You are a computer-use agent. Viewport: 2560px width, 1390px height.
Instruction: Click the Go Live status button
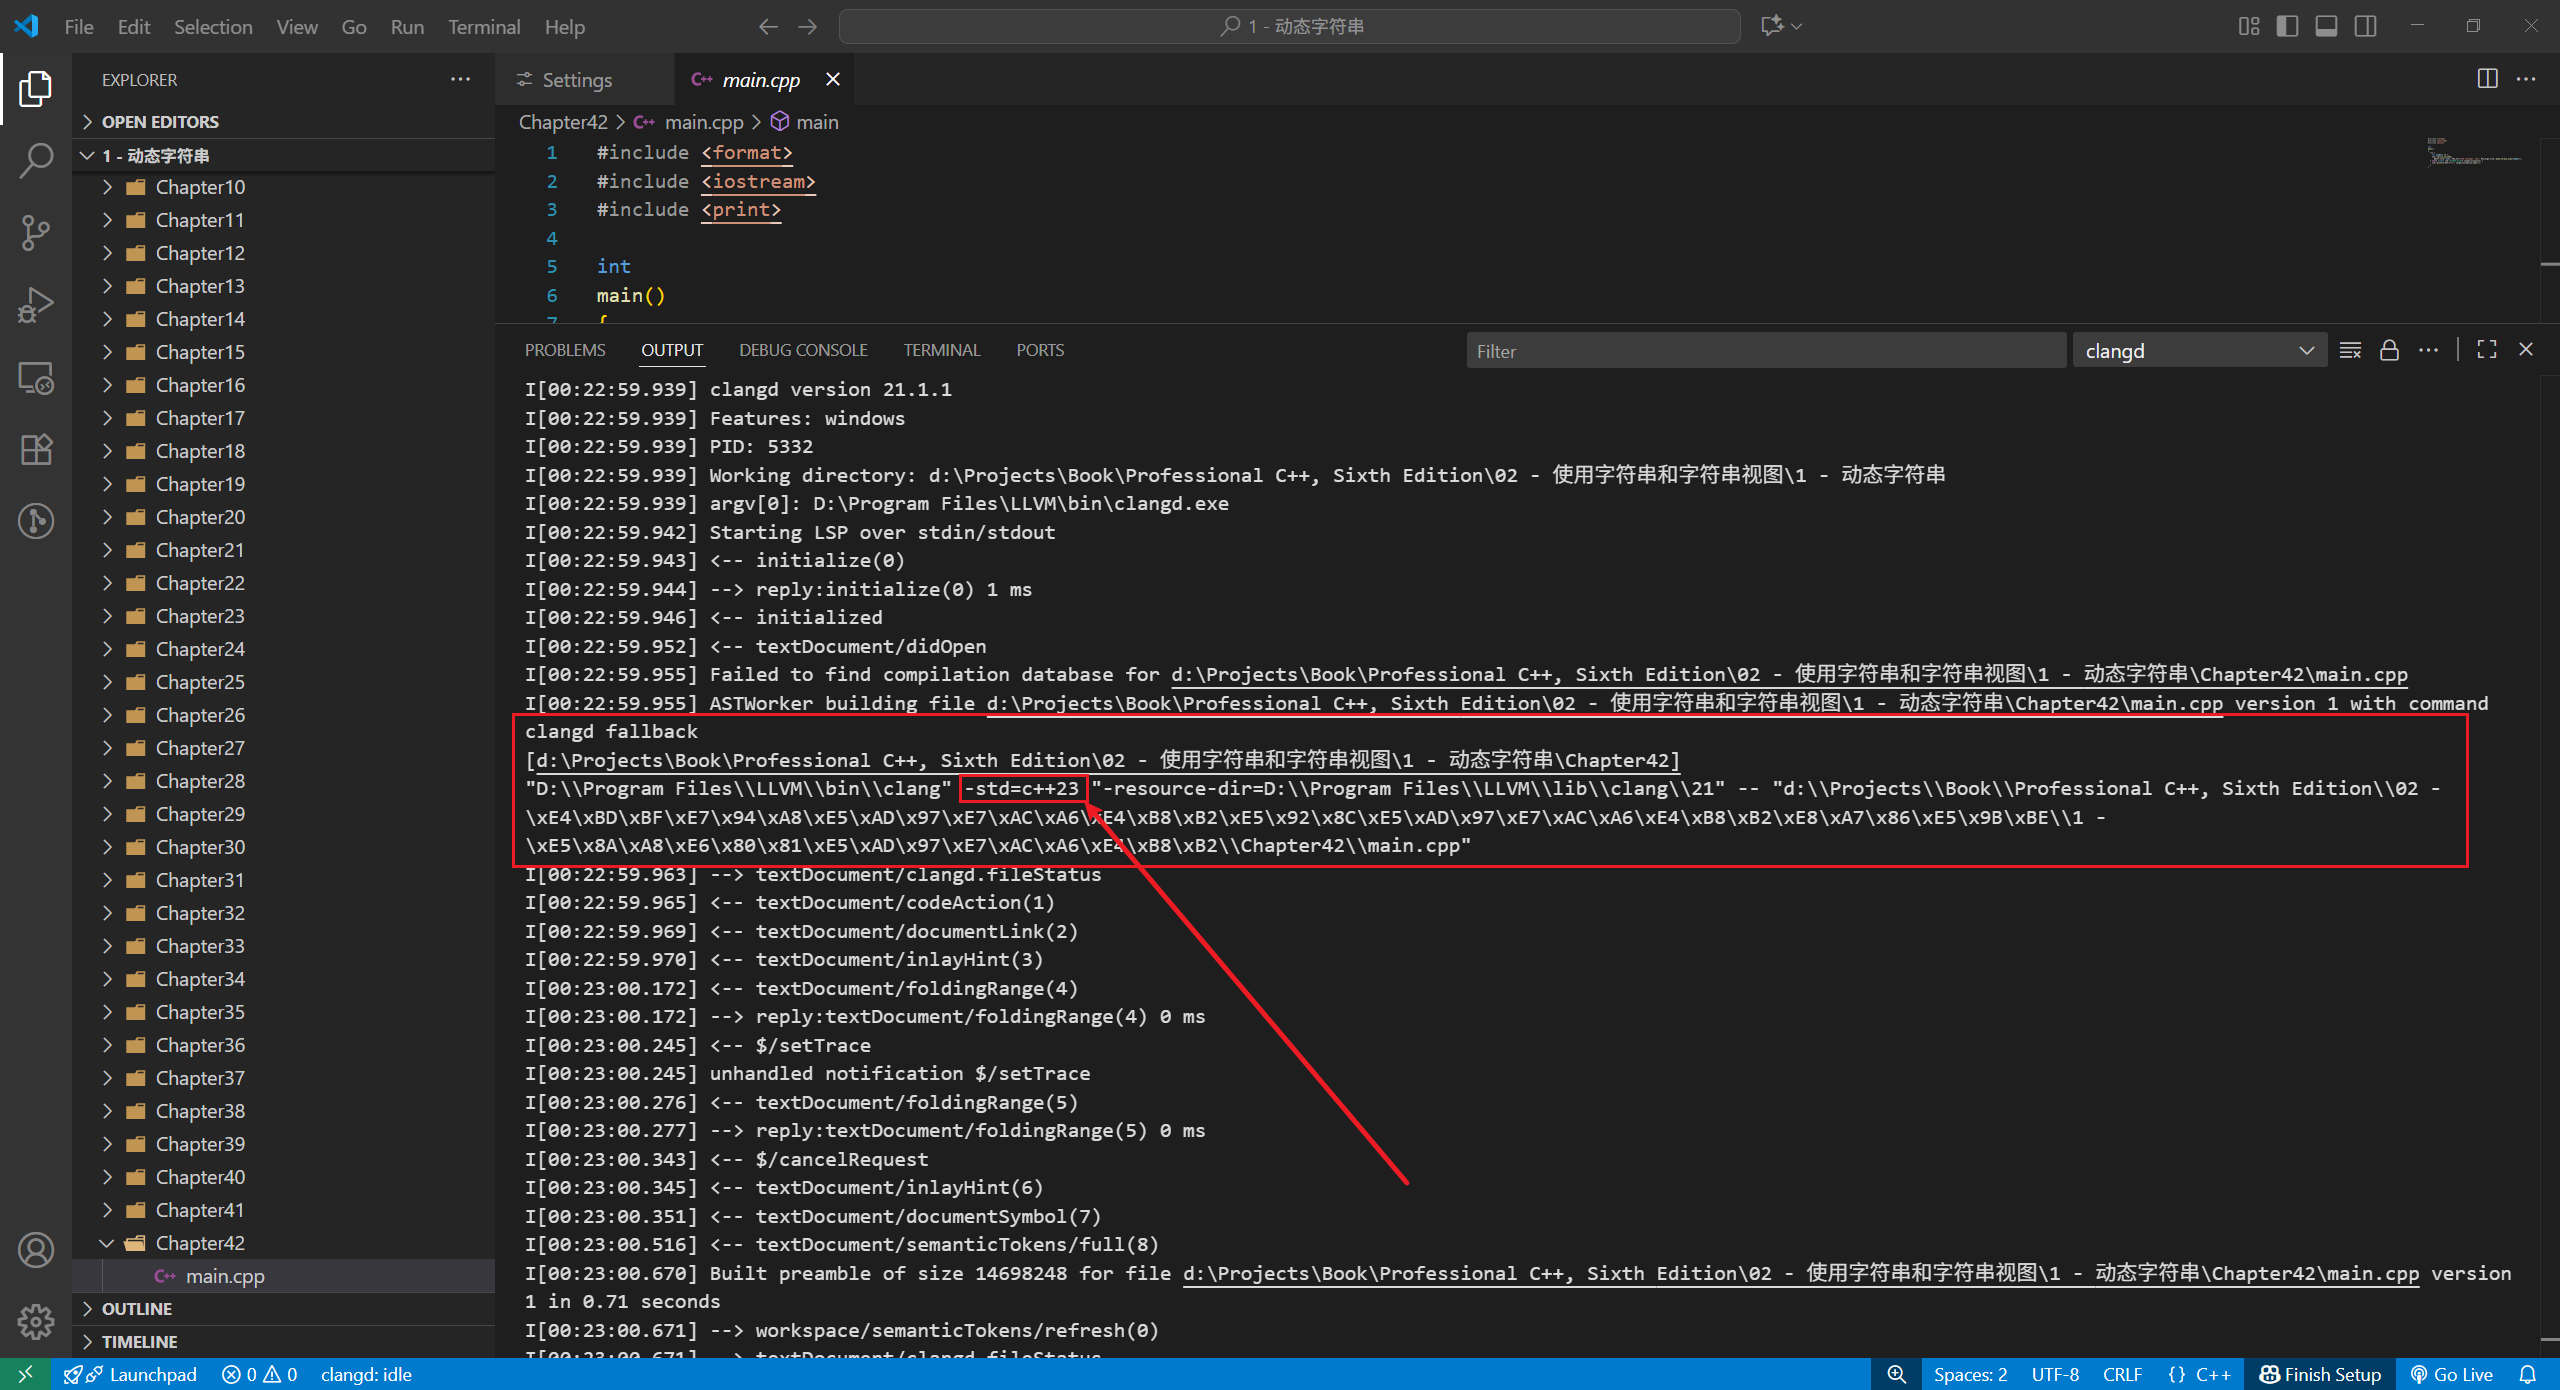coord(2452,1374)
